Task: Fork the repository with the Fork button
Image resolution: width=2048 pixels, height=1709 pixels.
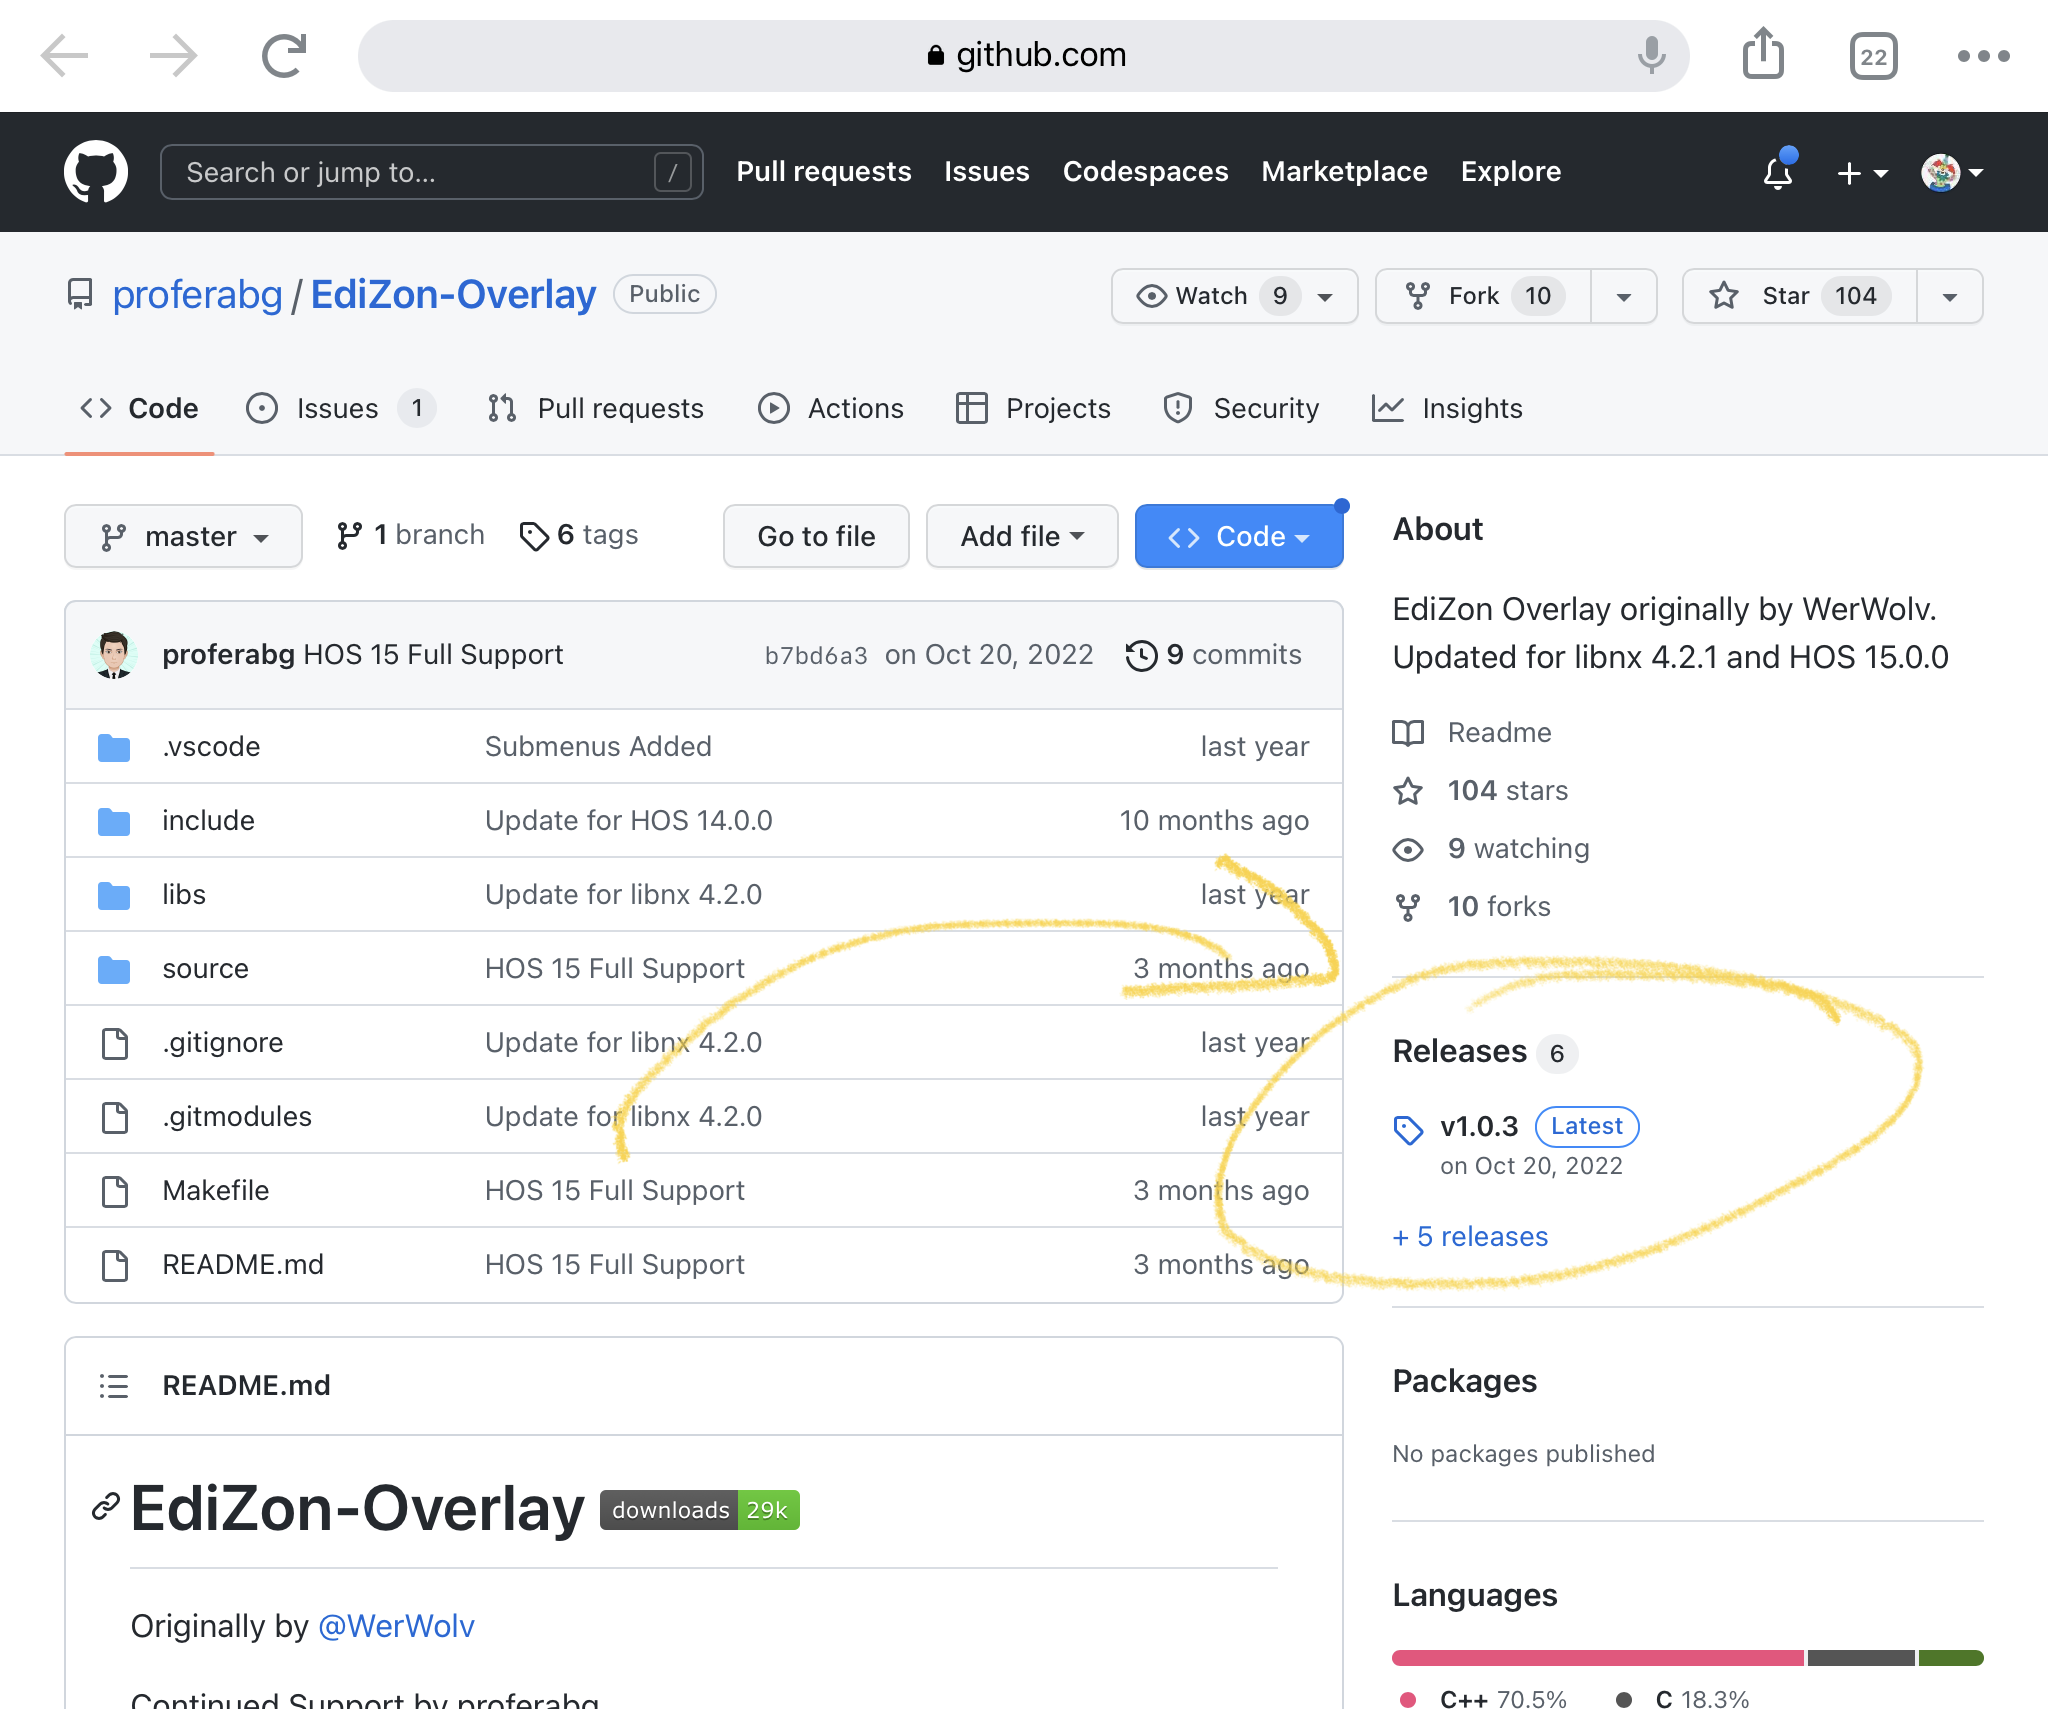Action: [x=1484, y=296]
